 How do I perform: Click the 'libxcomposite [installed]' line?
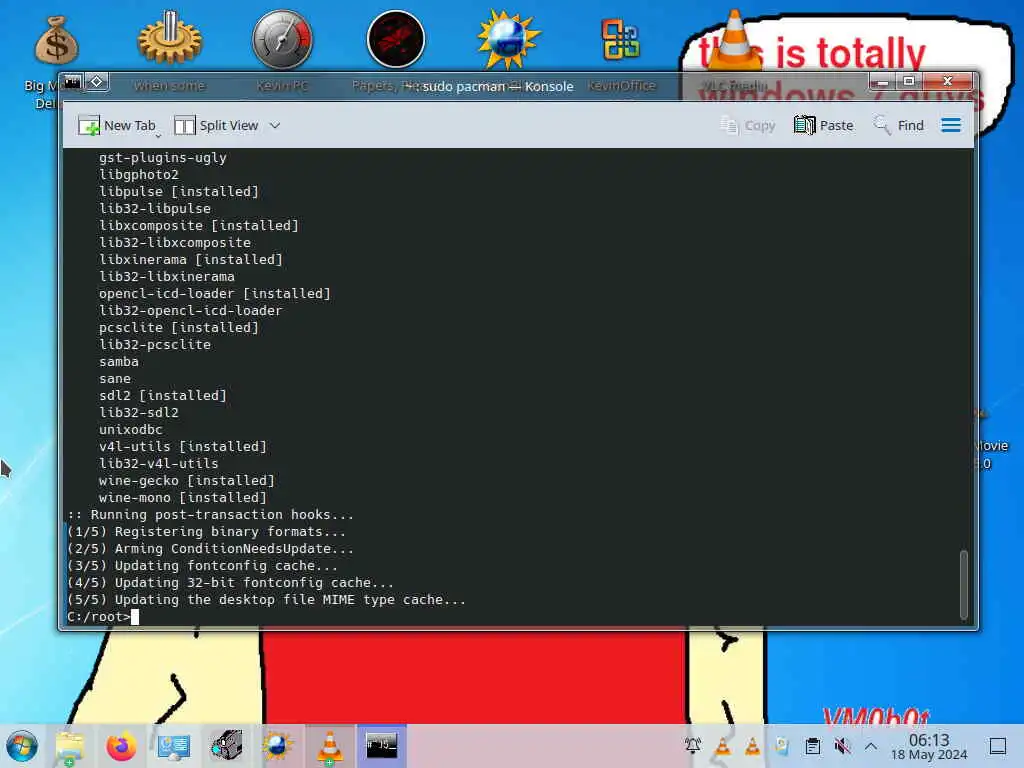pyautogui.click(x=199, y=225)
